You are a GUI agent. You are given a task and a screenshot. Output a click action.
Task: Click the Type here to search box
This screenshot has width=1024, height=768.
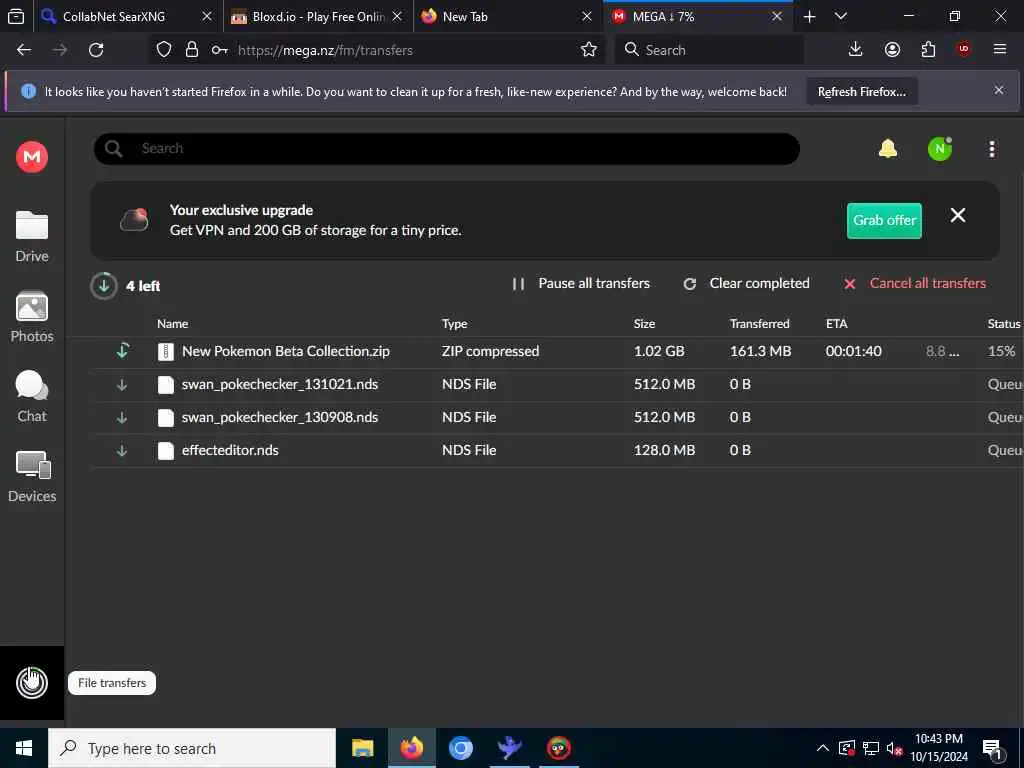click(x=191, y=748)
